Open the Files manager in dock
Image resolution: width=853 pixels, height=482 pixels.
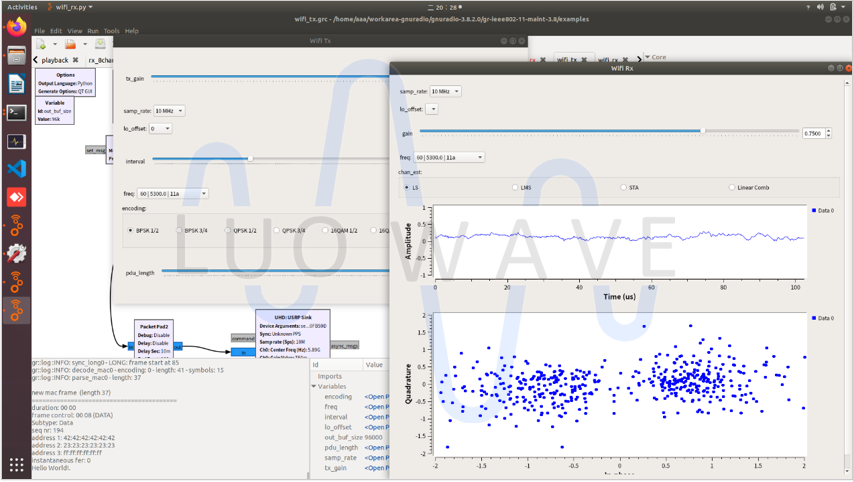click(16, 56)
